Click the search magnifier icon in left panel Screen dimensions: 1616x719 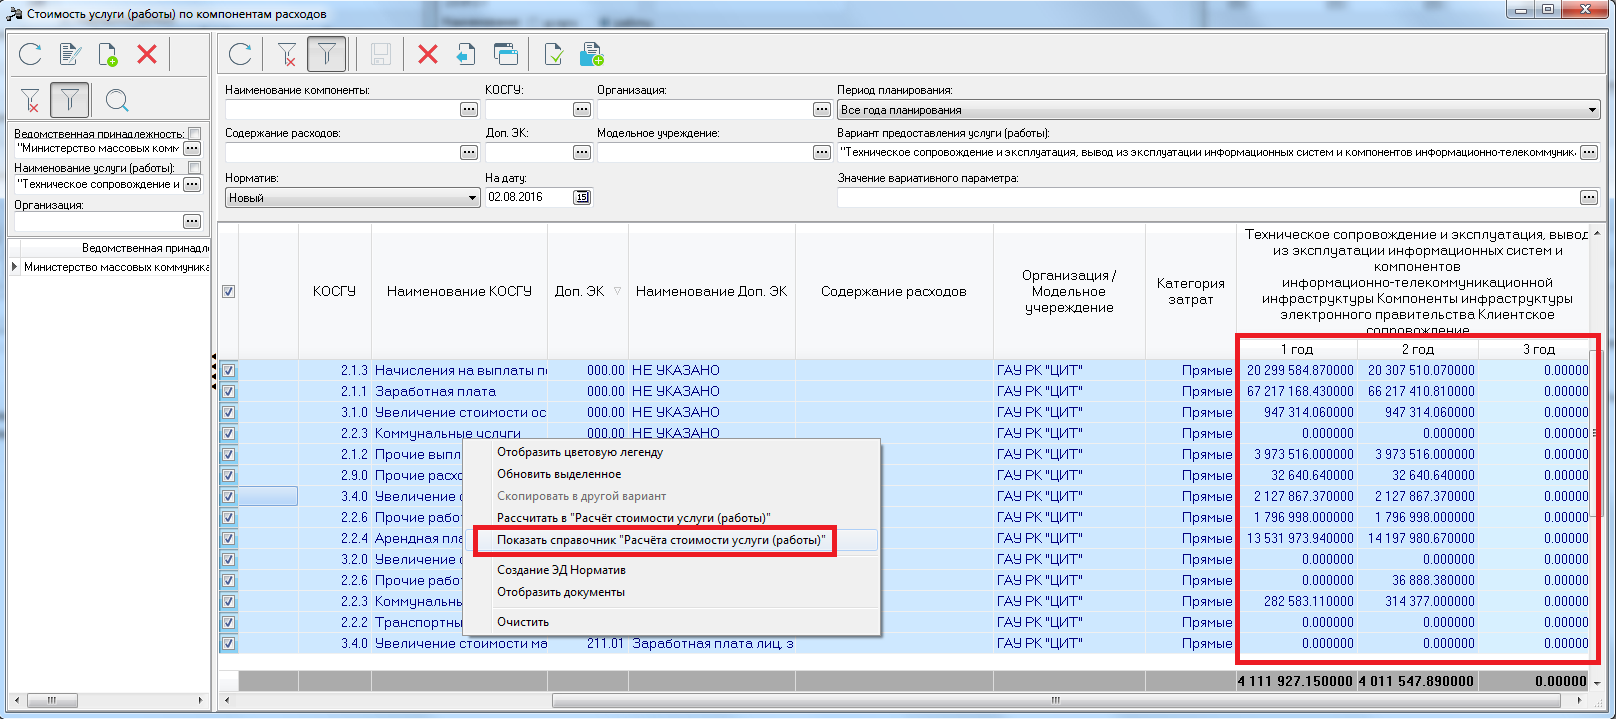[117, 100]
